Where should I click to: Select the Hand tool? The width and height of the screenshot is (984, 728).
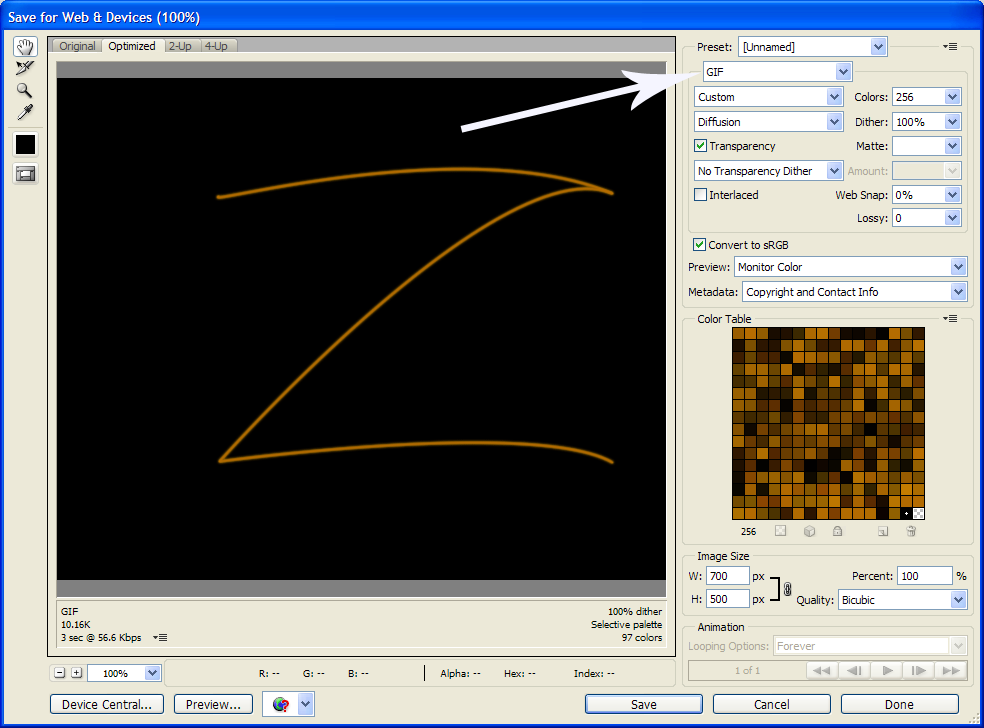(x=25, y=47)
